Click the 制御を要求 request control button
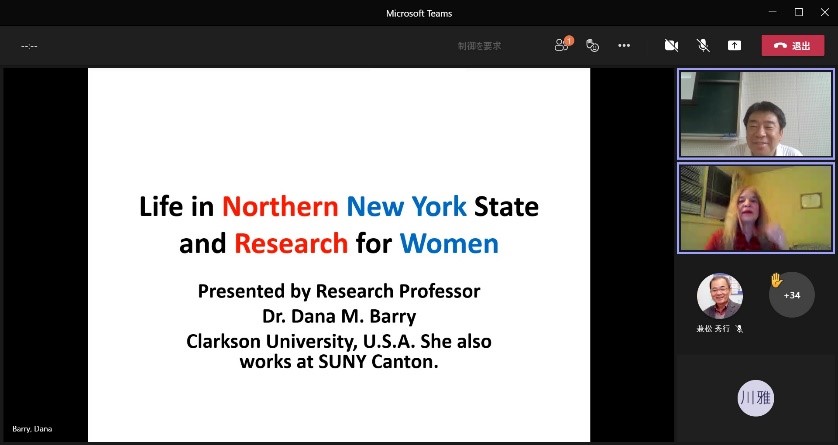Viewport: 838px width, 445px height. click(479, 46)
